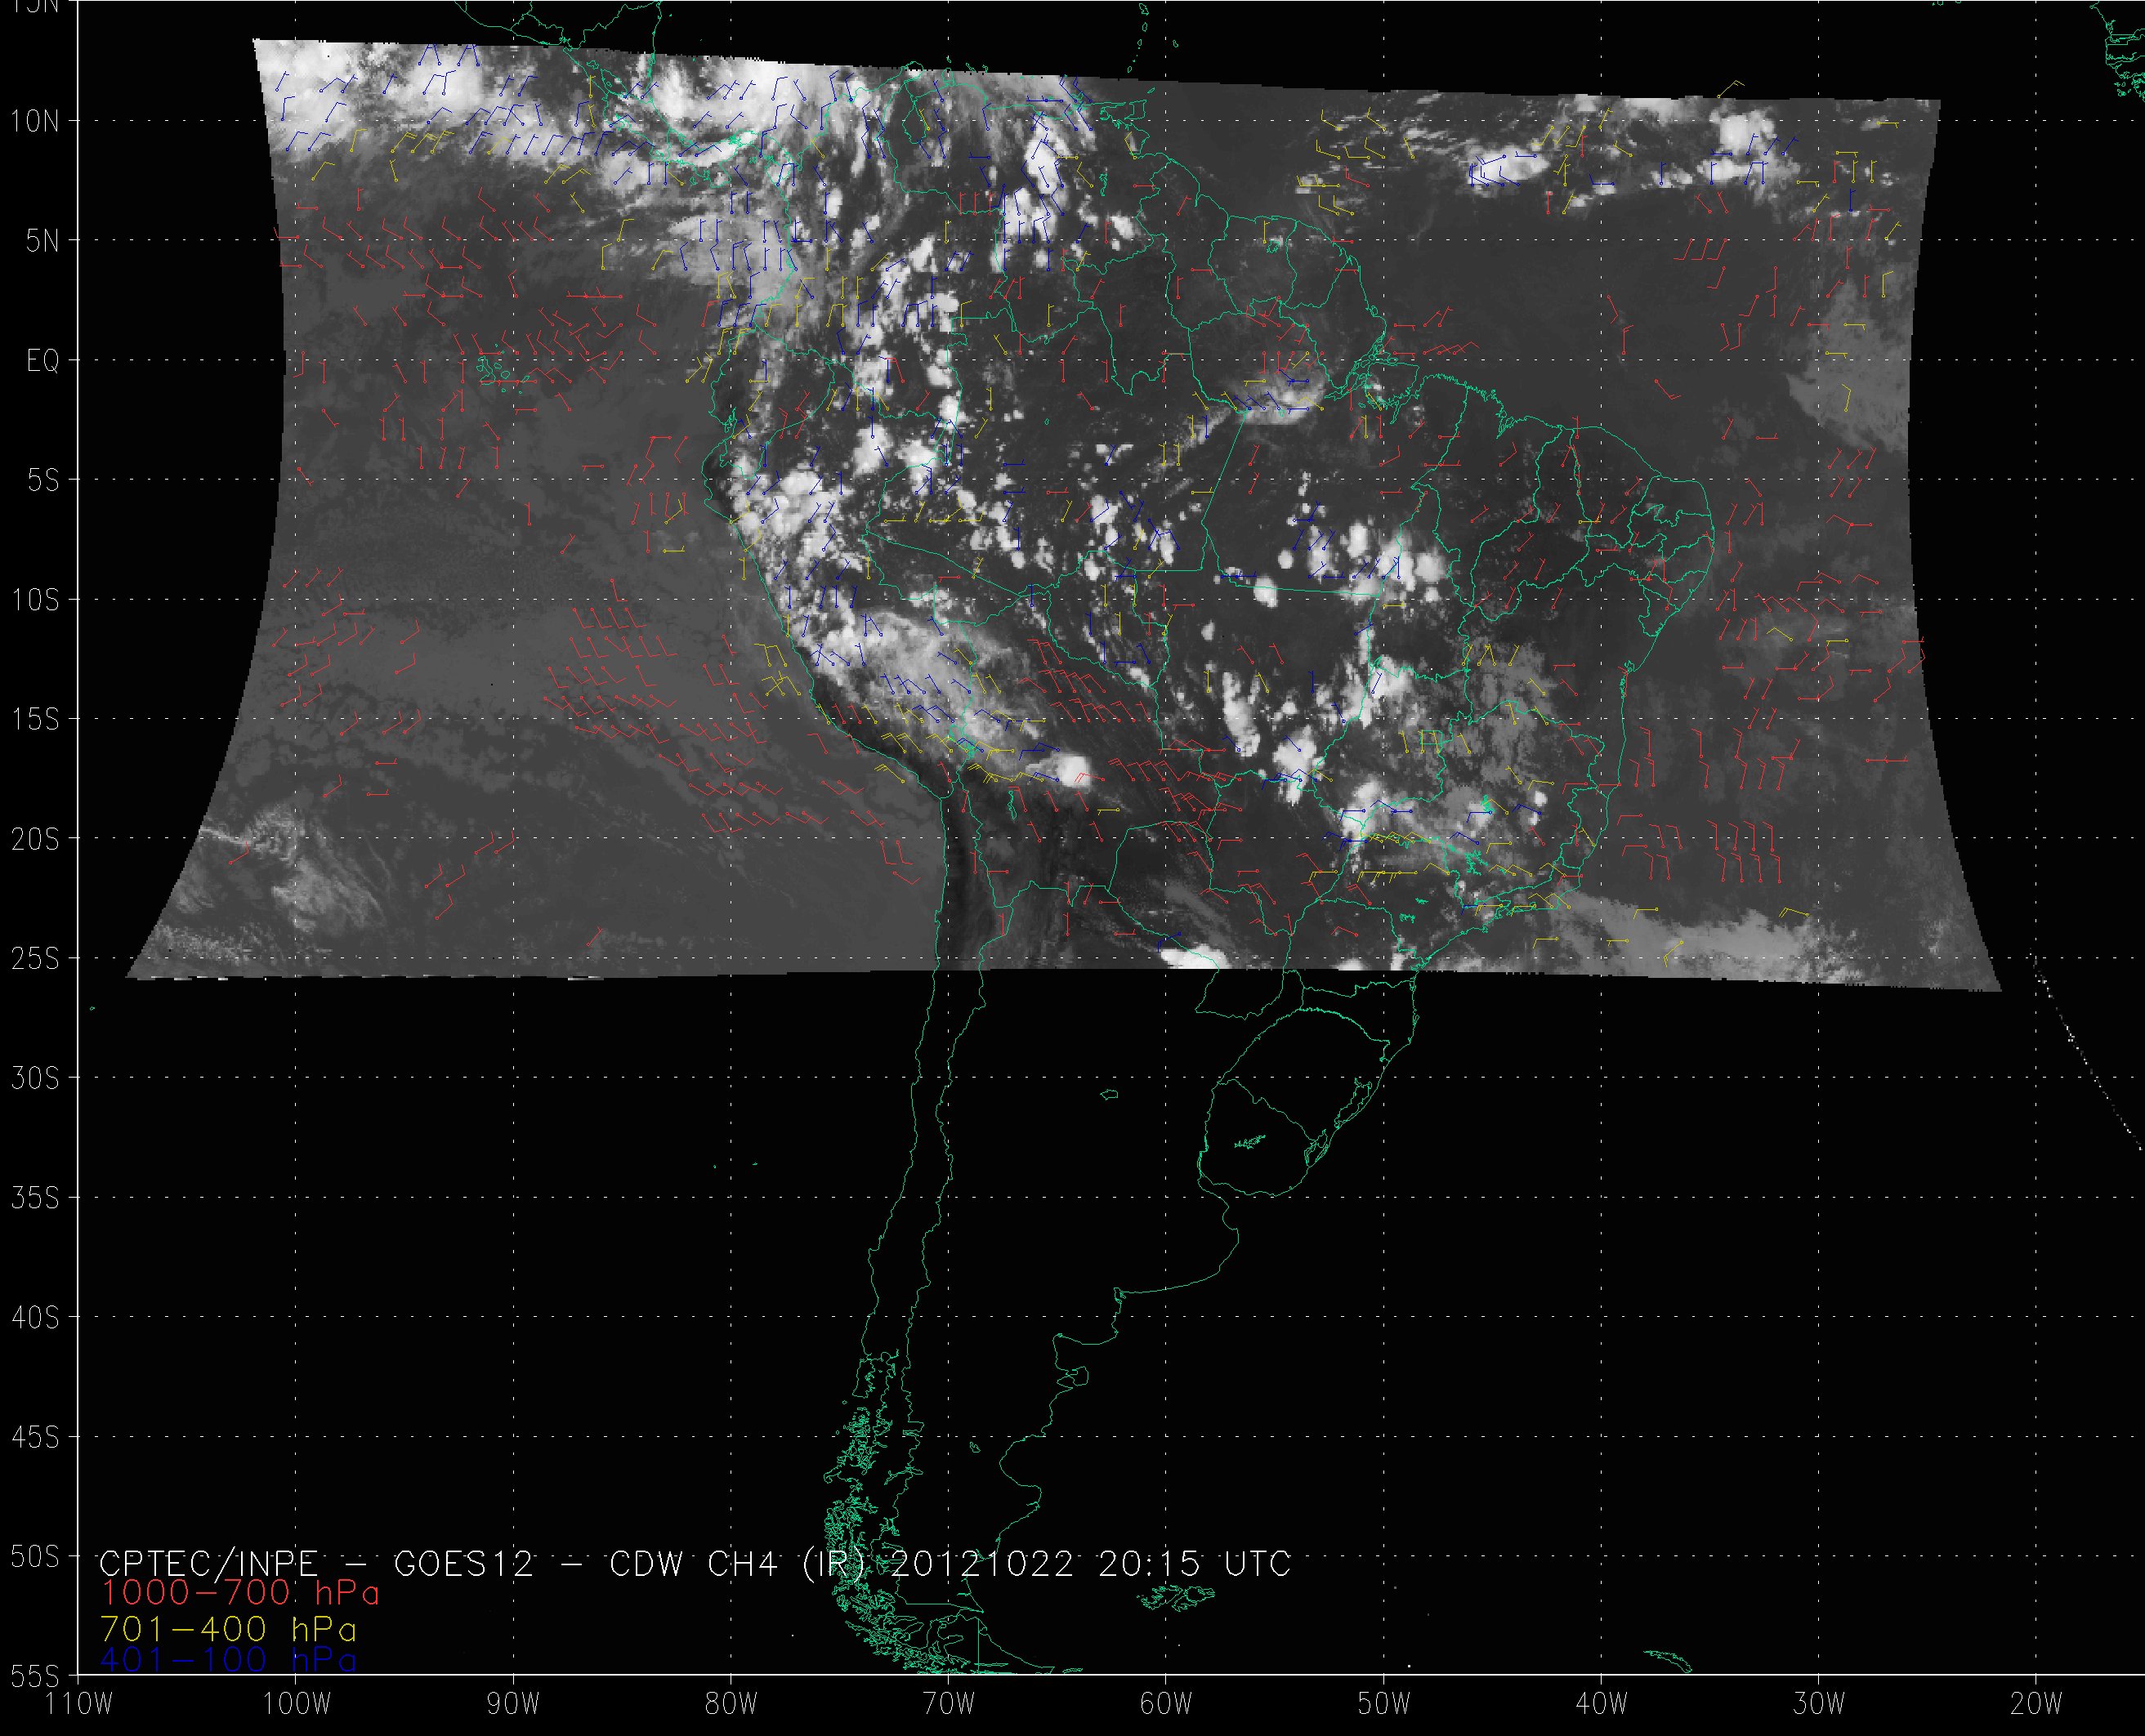Viewport: 2145px width, 1736px height.
Task: Click the "30W" longitude label
Action: coord(1819,1704)
